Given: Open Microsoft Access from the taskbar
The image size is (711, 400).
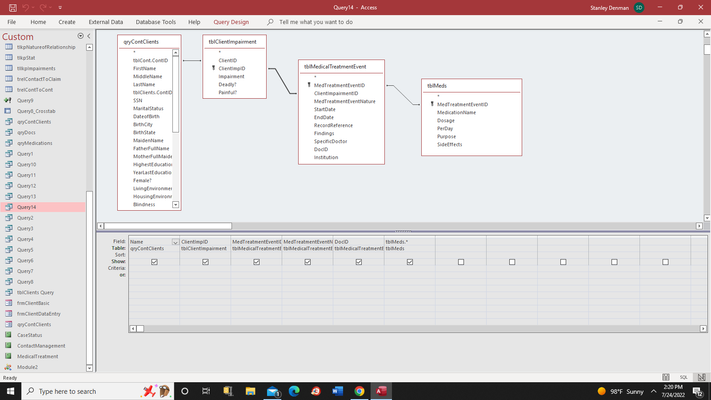Looking at the screenshot, I should (381, 391).
